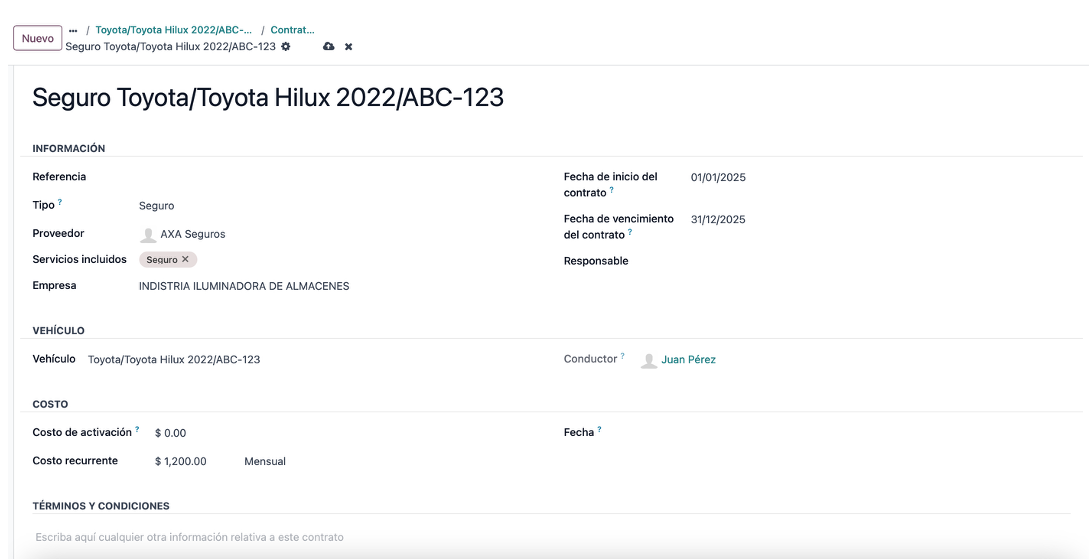Open the gear actions menu

tap(285, 47)
